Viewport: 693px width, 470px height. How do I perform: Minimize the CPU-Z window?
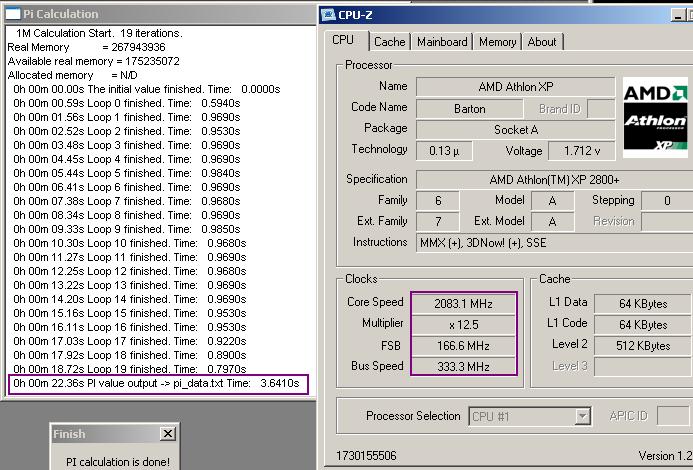click(x=678, y=15)
